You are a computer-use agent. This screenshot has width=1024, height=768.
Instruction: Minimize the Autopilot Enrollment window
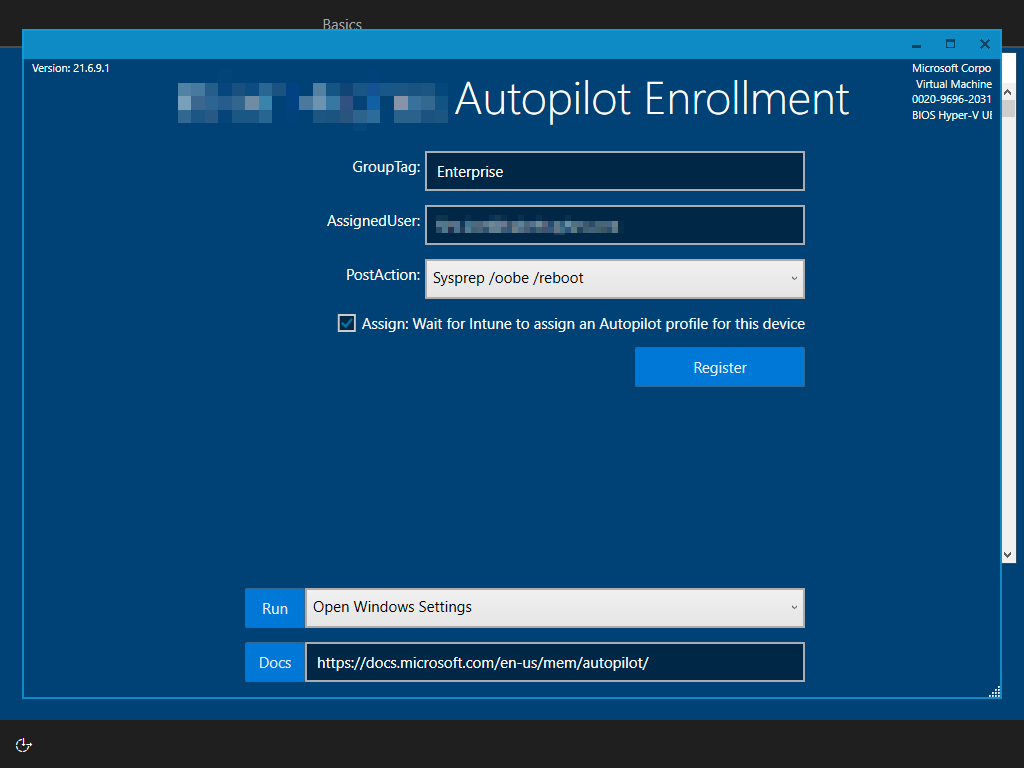click(917, 44)
